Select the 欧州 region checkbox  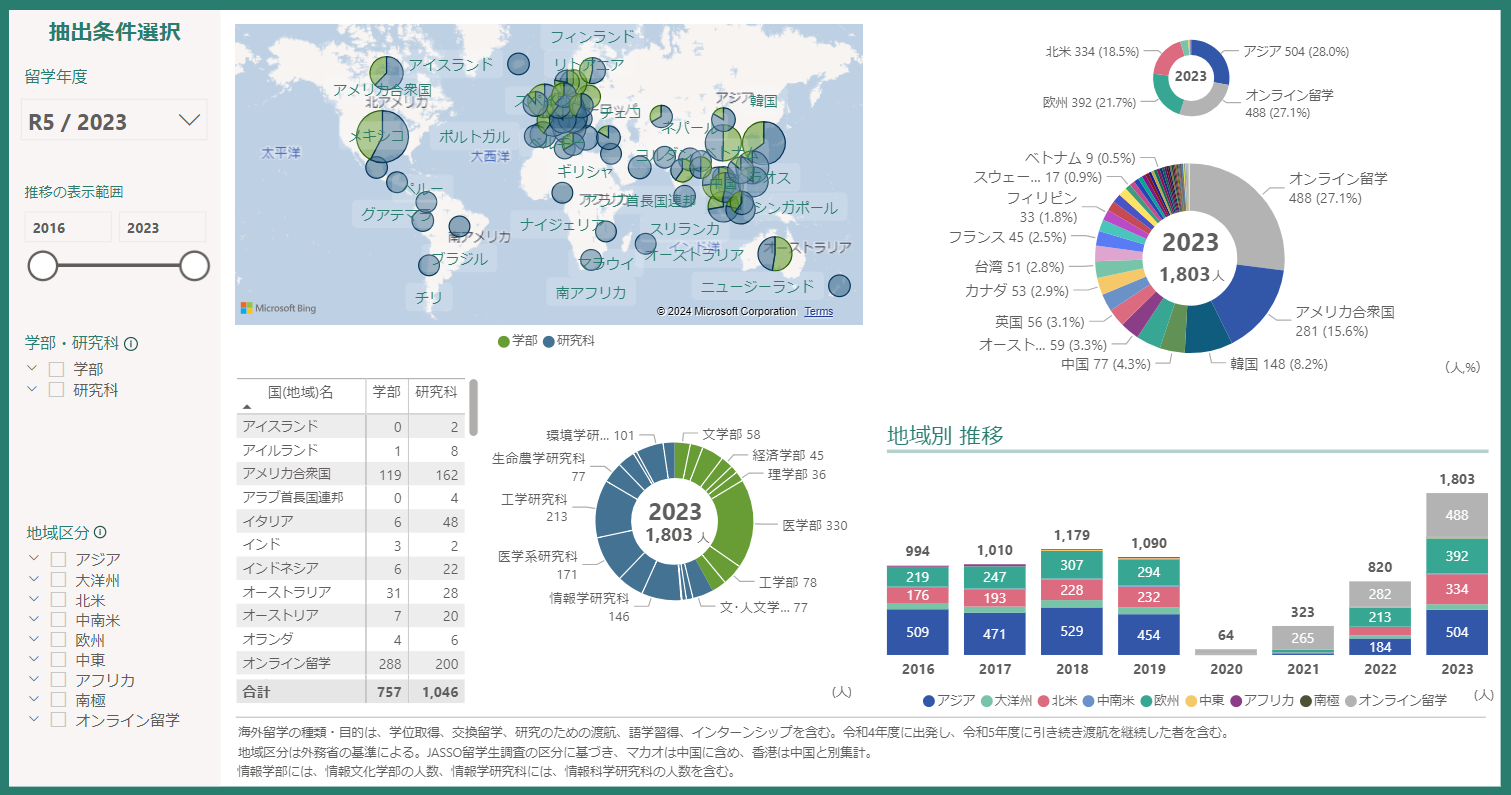point(59,639)
